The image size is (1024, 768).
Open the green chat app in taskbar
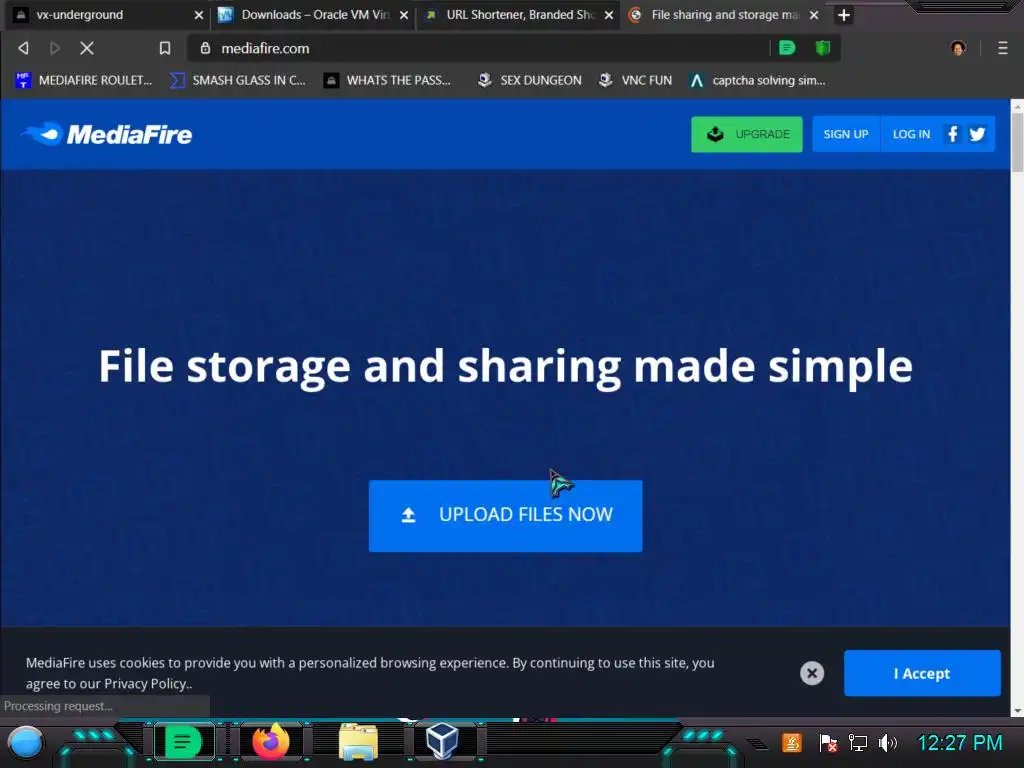184,743
